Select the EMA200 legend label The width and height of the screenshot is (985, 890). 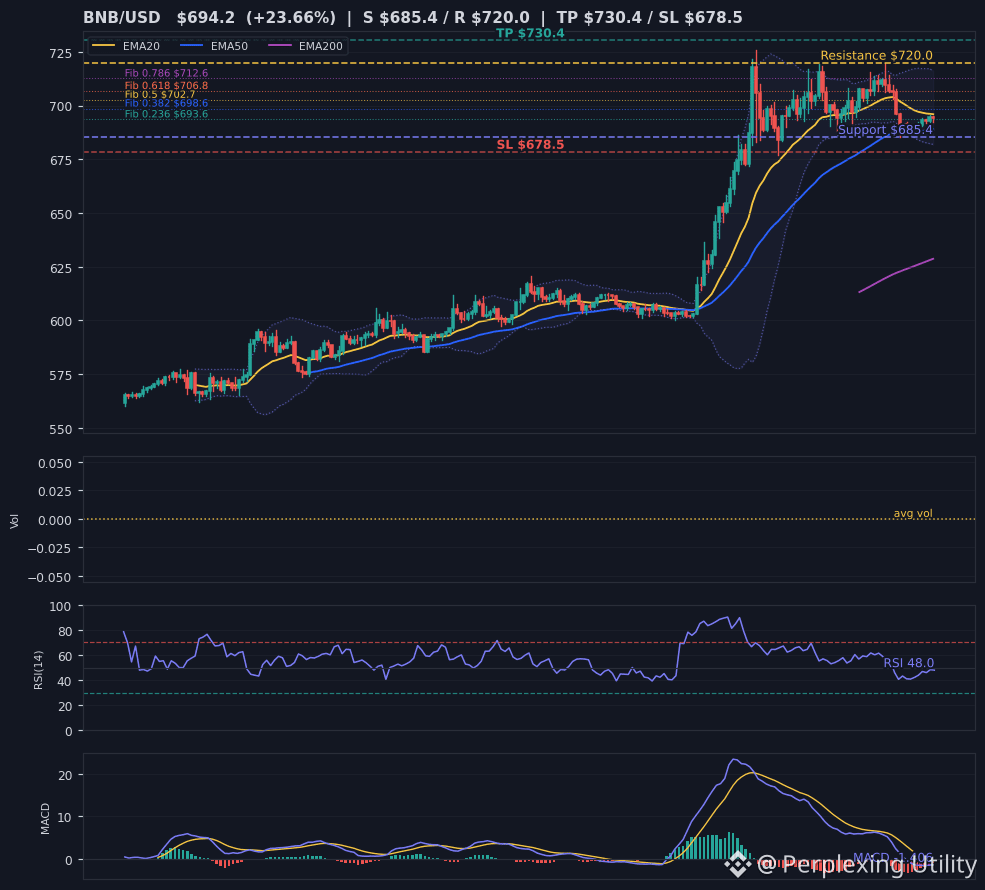[x=320, y=46]
